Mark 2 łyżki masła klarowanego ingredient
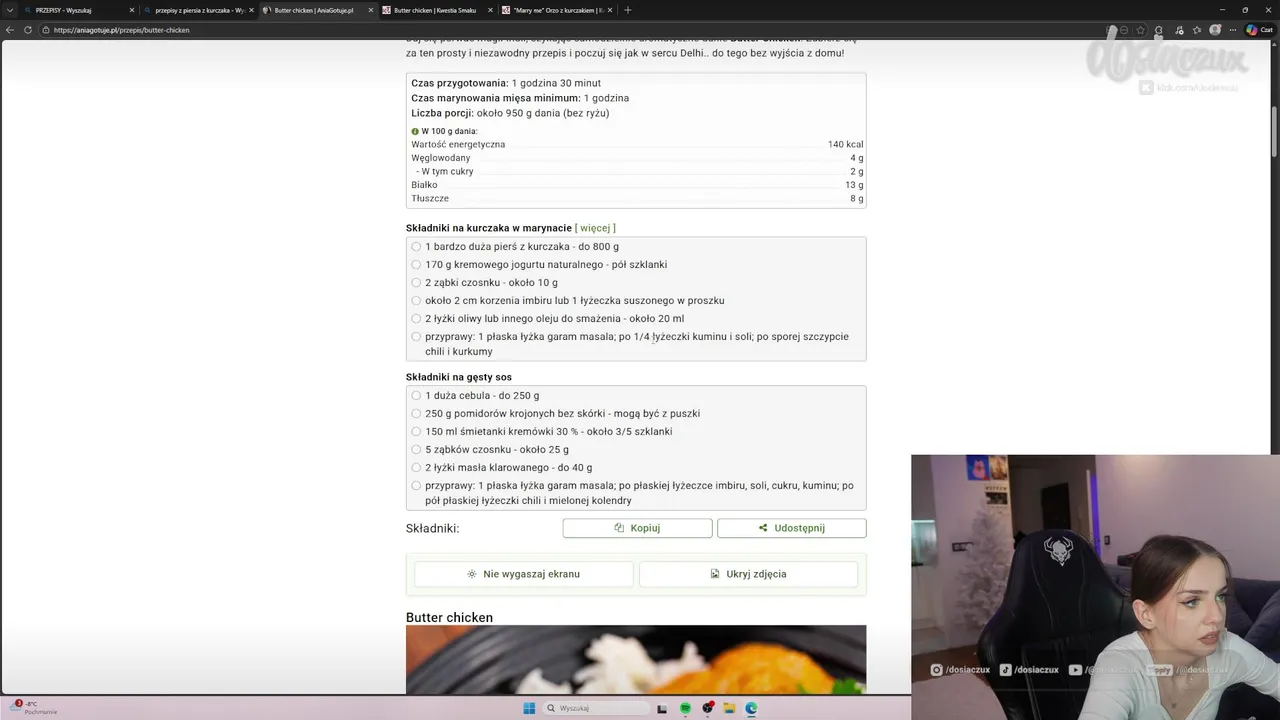The image size is (1280, 720). (416, 468)
